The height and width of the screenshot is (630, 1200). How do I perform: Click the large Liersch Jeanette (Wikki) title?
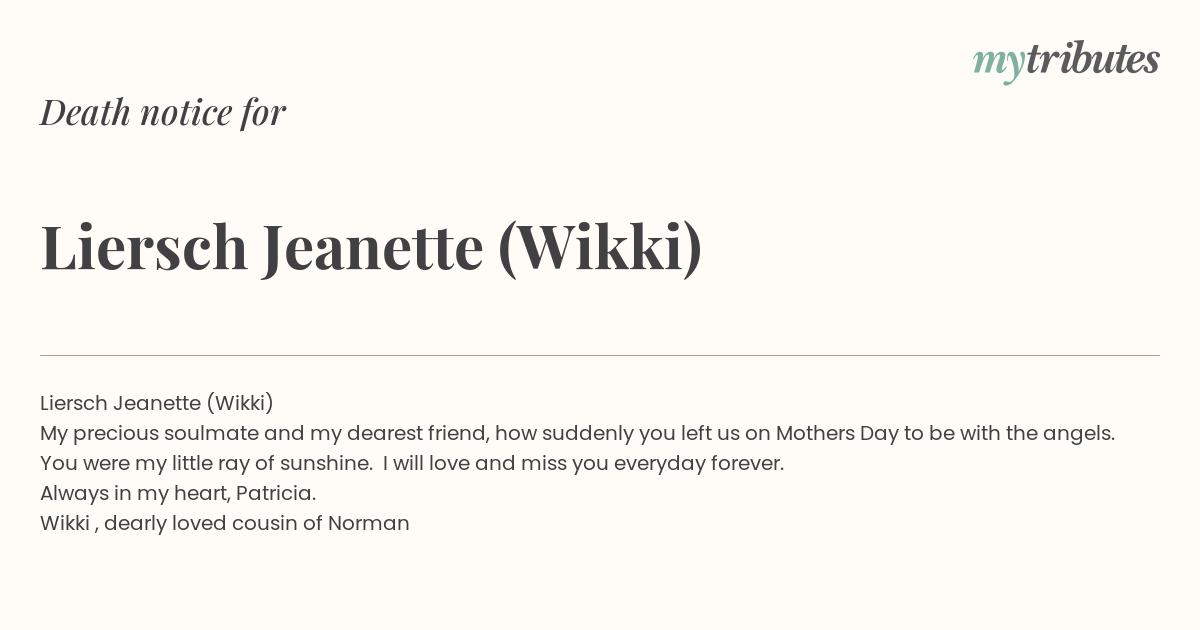(371, 248)
